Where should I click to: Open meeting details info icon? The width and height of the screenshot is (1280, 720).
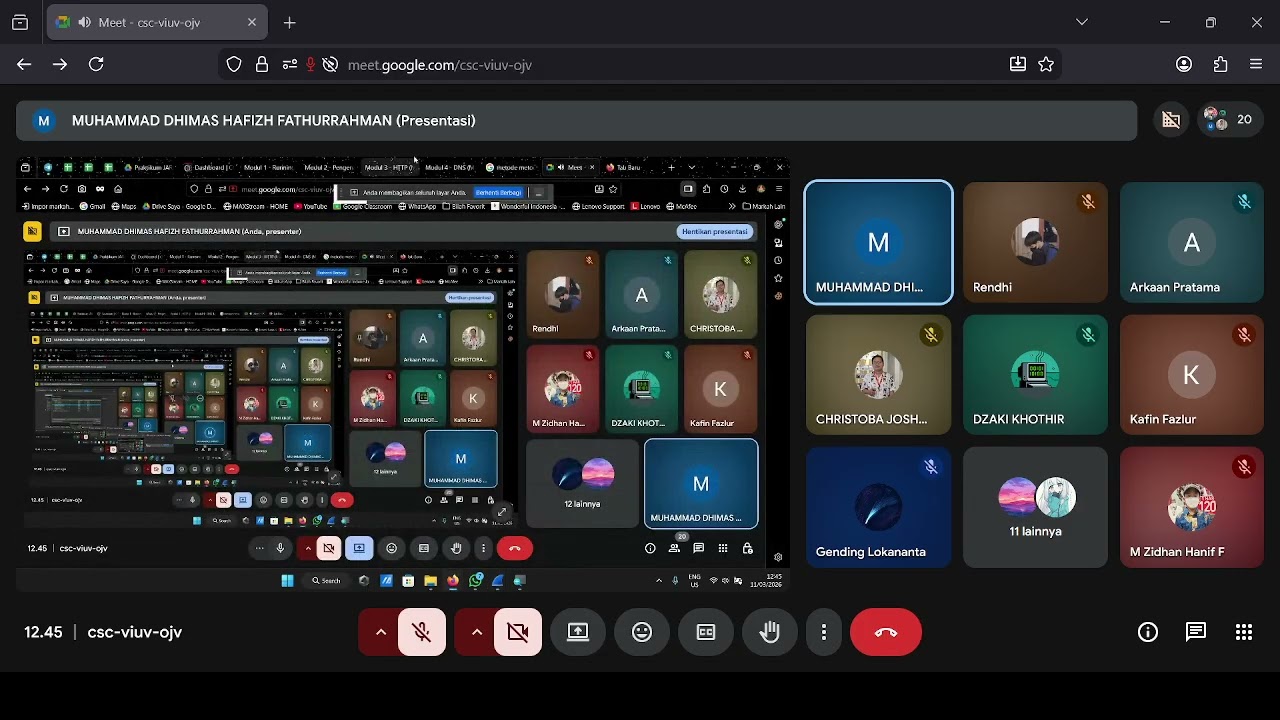[1148, 632]
